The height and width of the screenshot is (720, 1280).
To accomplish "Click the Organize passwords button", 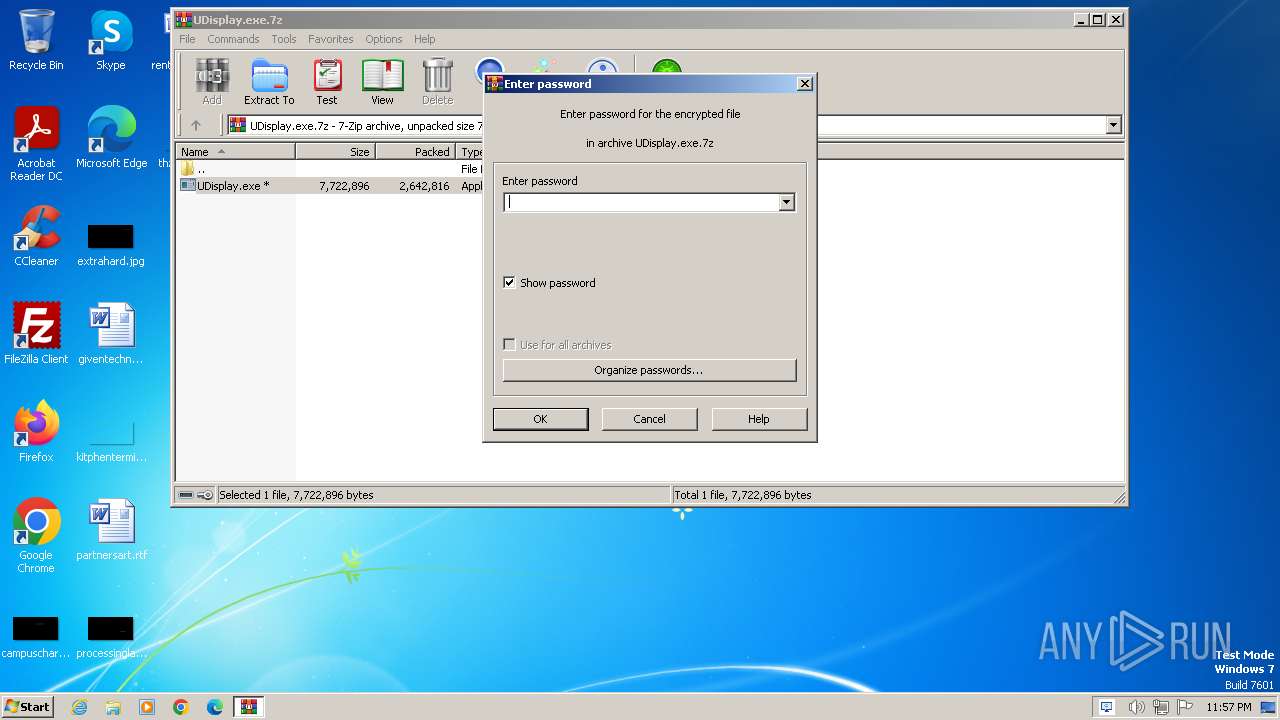I will pos(649,370).
